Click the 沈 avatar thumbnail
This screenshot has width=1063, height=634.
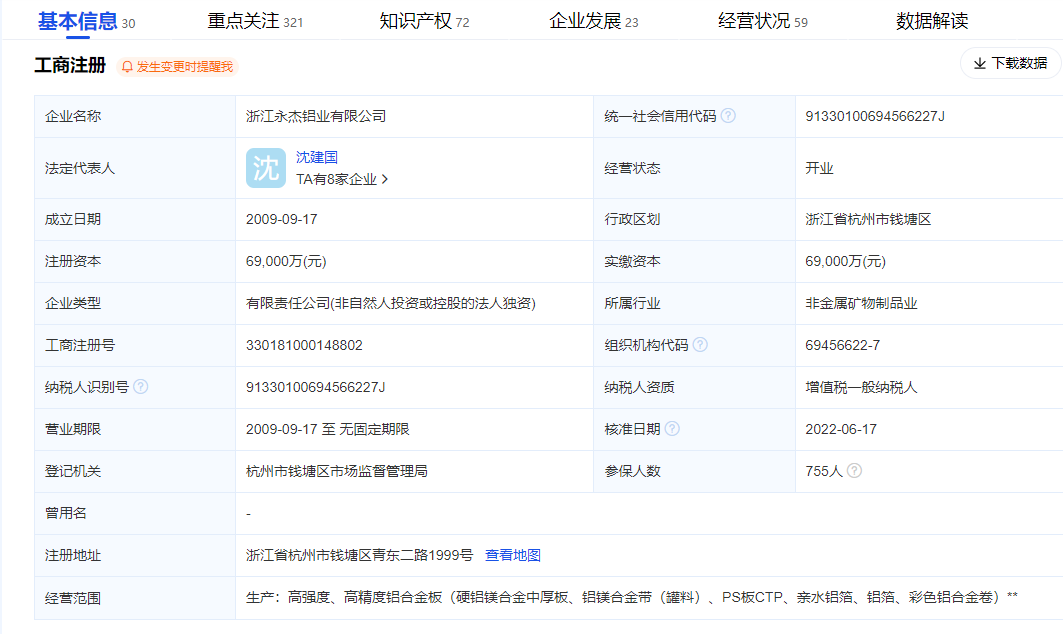pos(266,168)
